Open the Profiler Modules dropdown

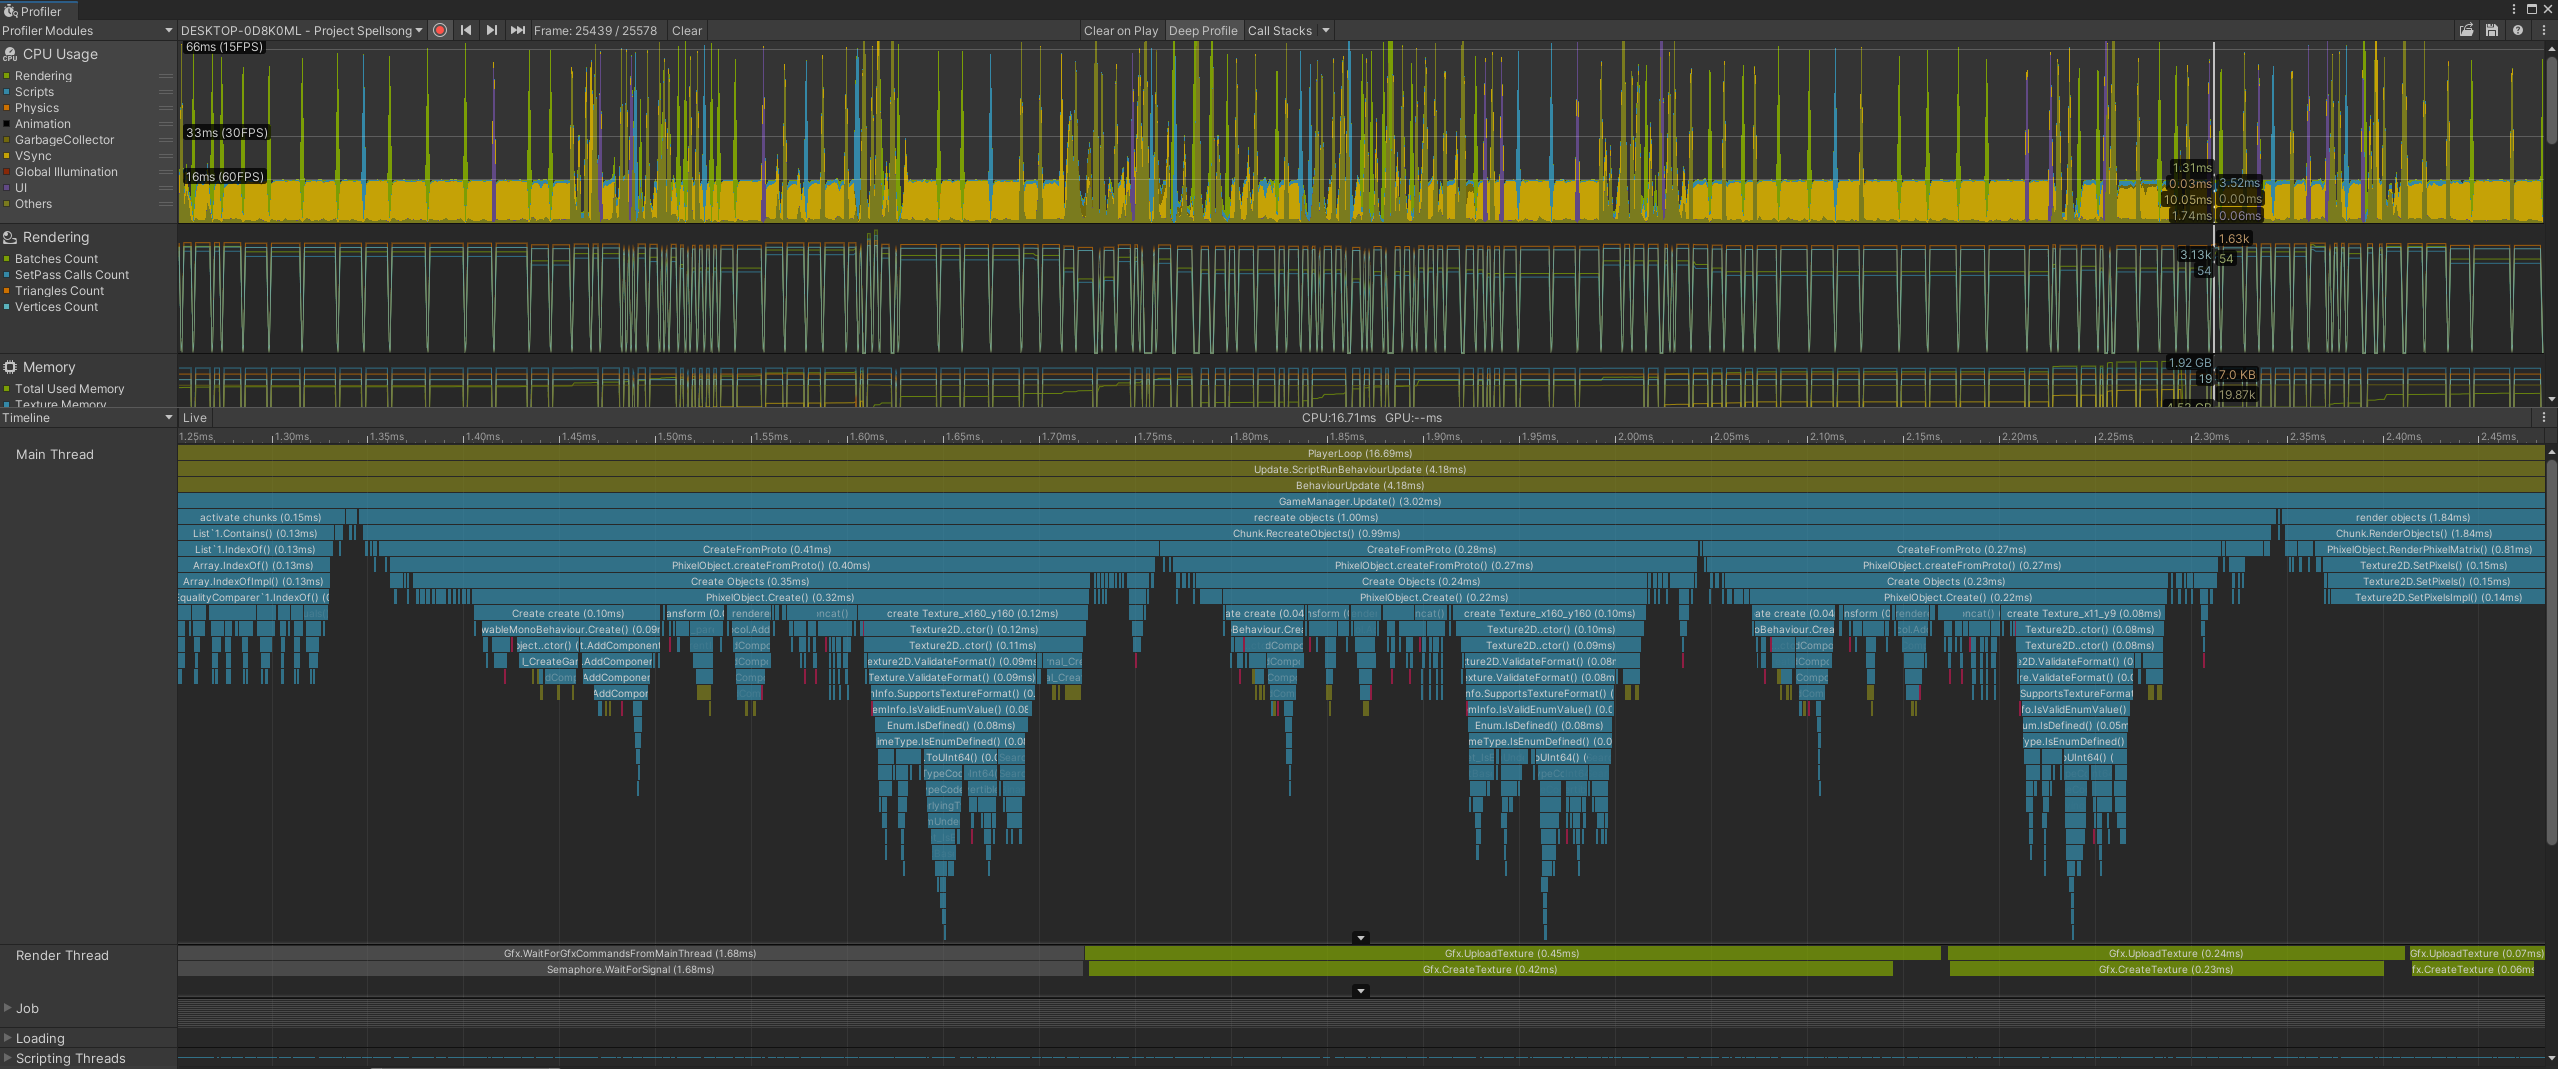(x=88, y=30)
